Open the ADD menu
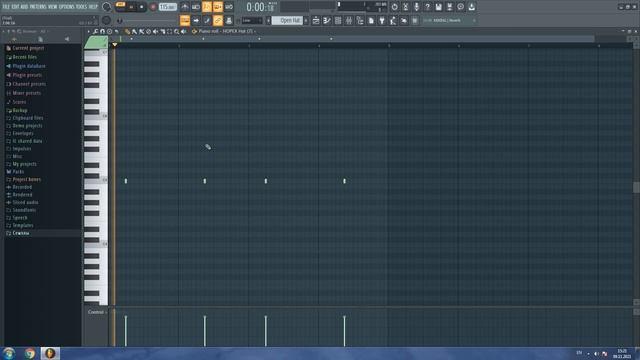The width and height of the screenshot is (640, 360). click(x=24, y=7)
